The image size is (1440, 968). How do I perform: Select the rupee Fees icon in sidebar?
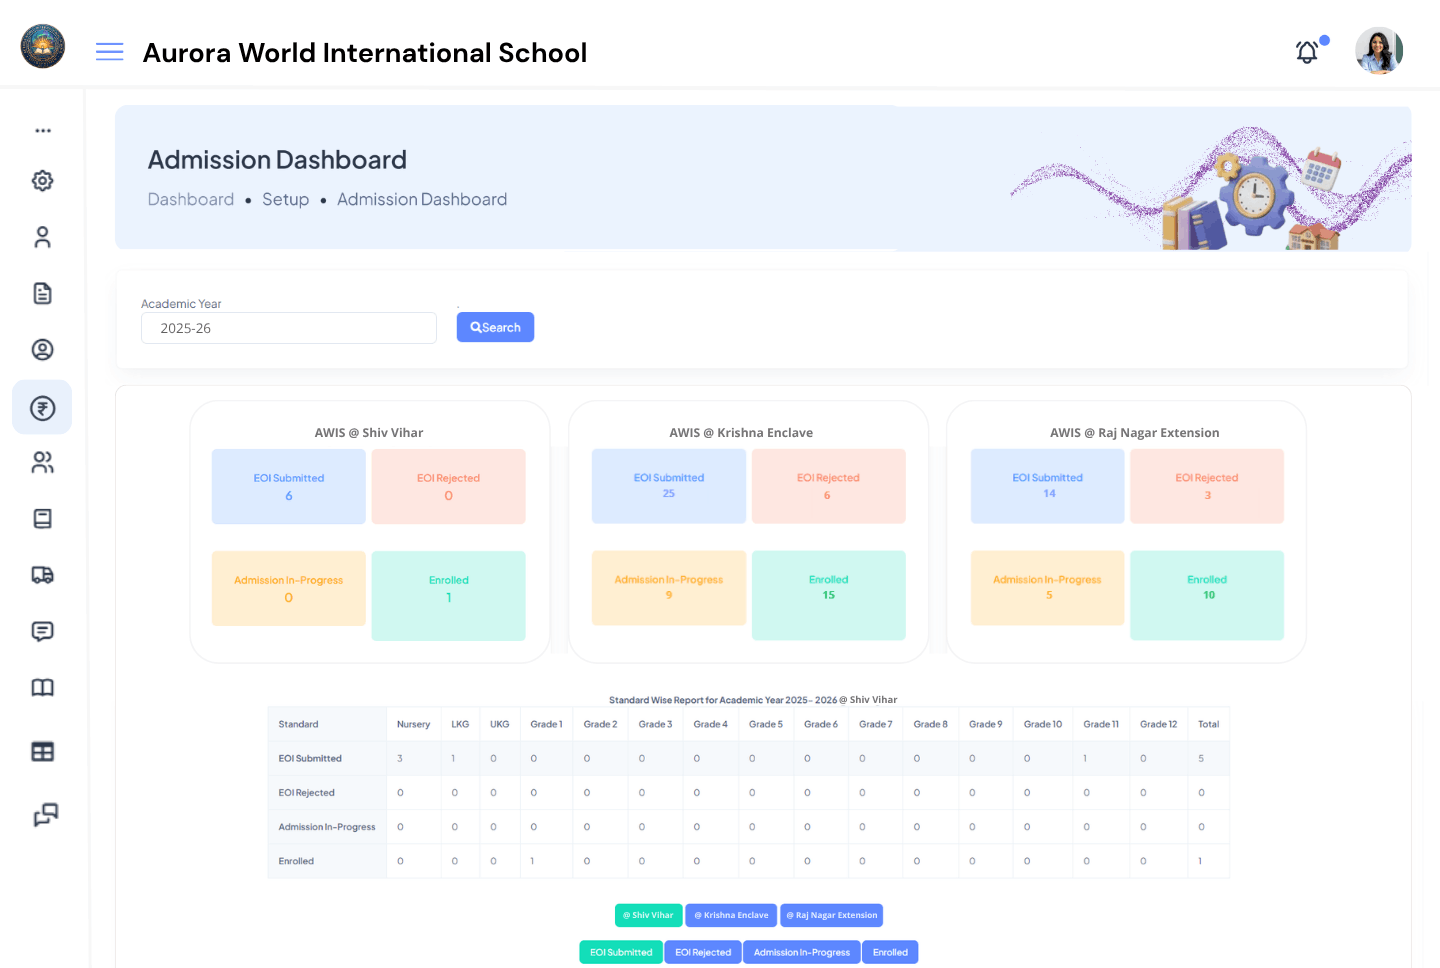[42, 407]
